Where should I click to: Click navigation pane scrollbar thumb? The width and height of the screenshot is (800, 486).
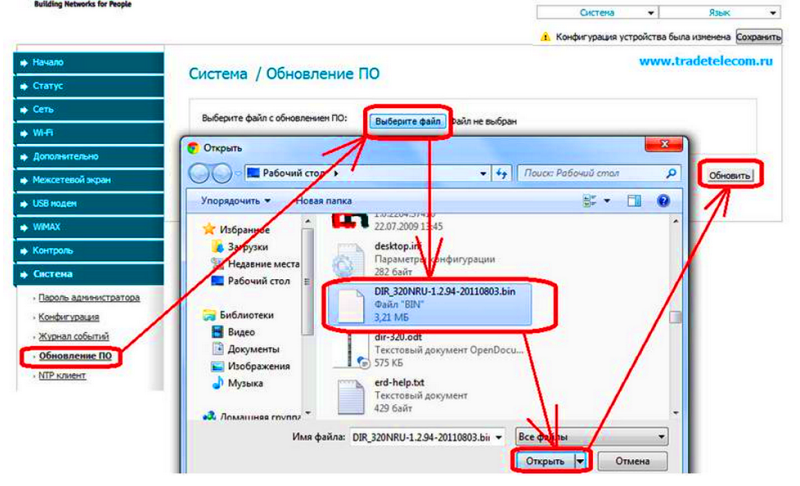307,282
